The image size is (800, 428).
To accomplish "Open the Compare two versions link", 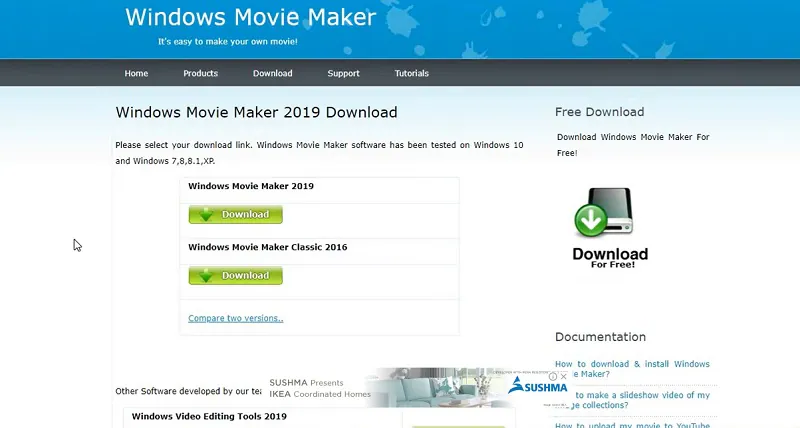I will pos(236,318).
